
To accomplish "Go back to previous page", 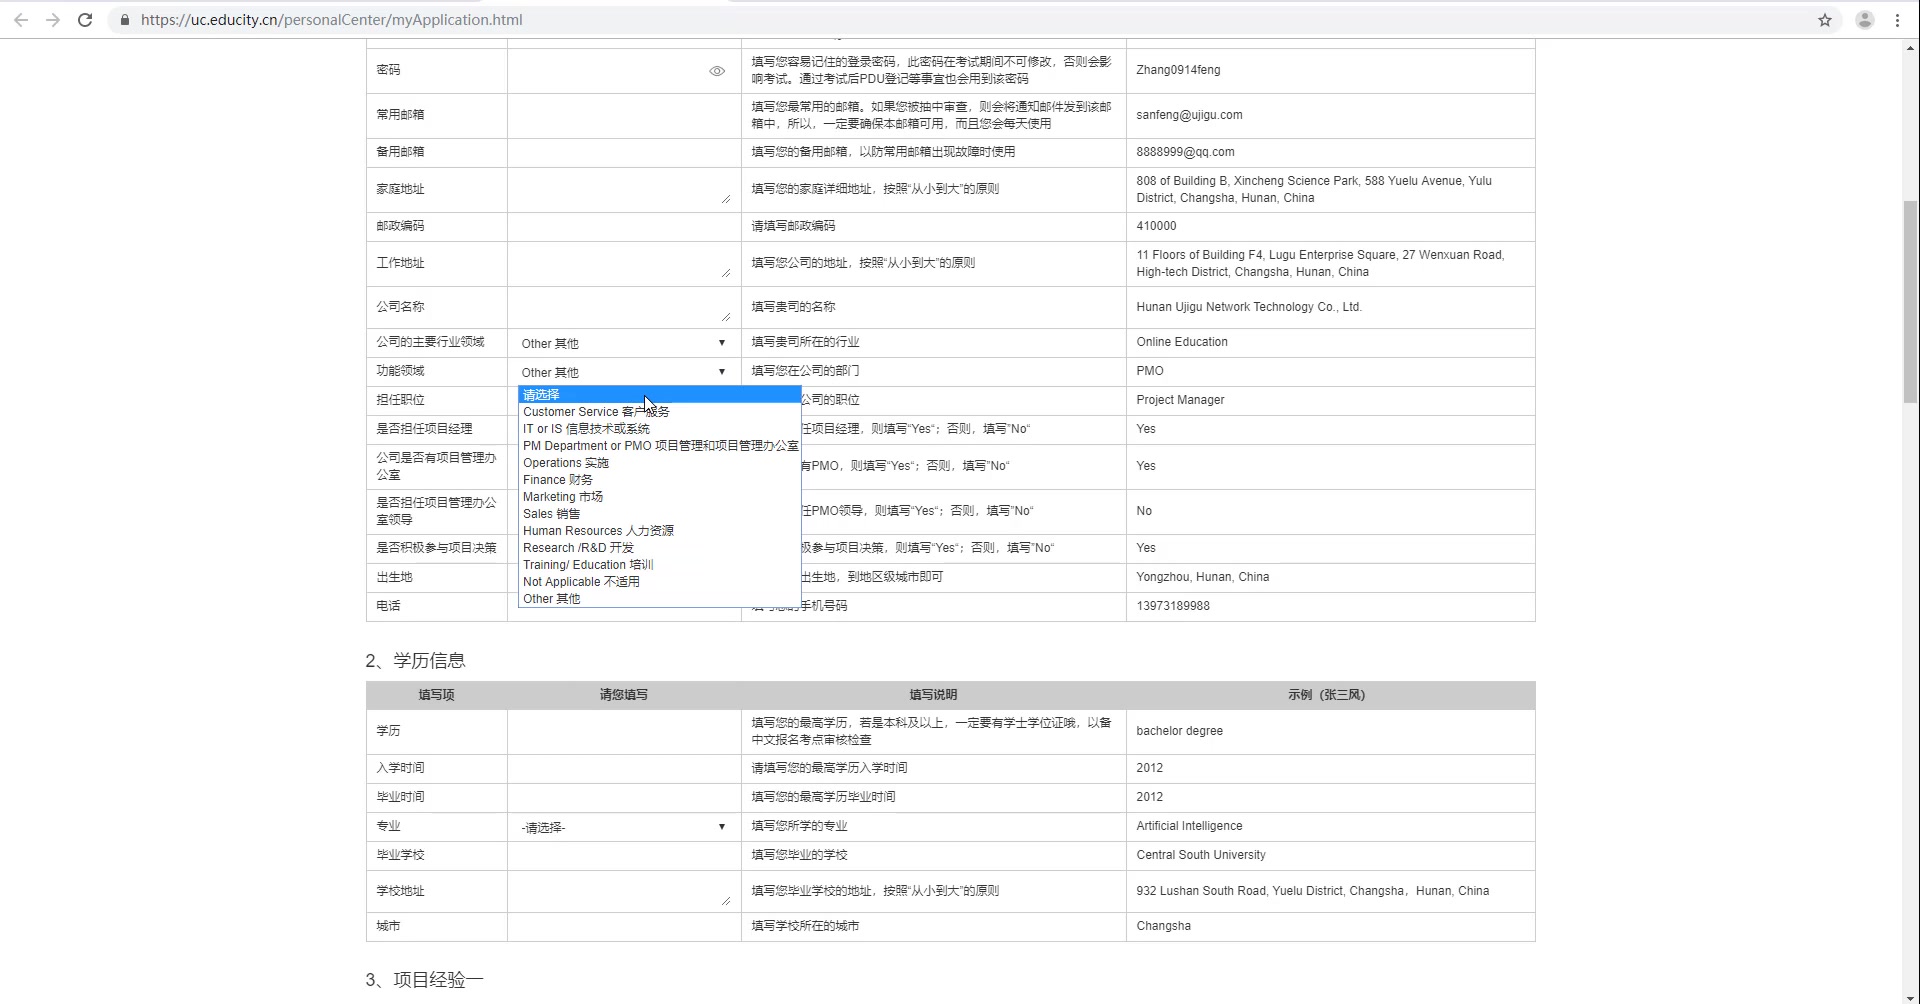I will [21, 20].
